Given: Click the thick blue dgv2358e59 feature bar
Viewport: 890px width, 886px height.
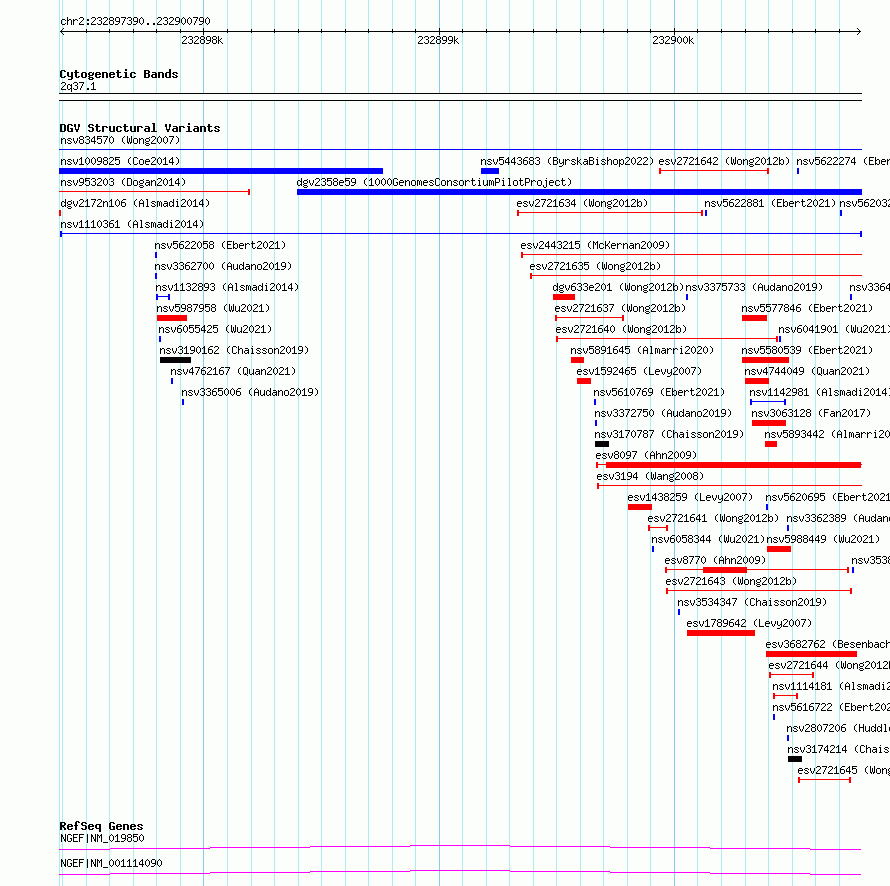Looking at the screenshot, I should click(x=579, y=192).
